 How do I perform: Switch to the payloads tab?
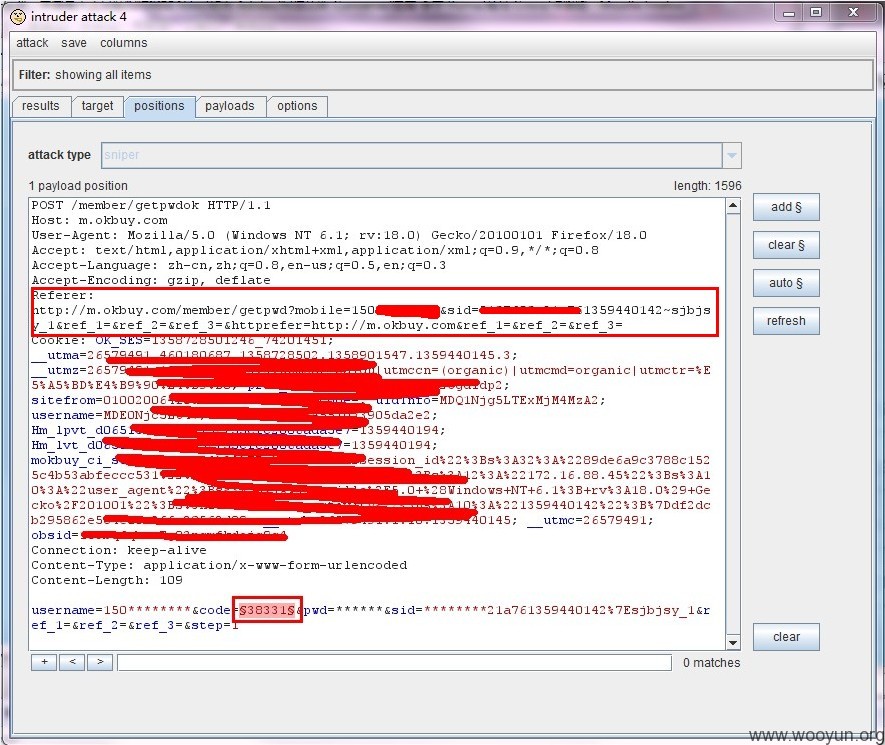point(230,106)
